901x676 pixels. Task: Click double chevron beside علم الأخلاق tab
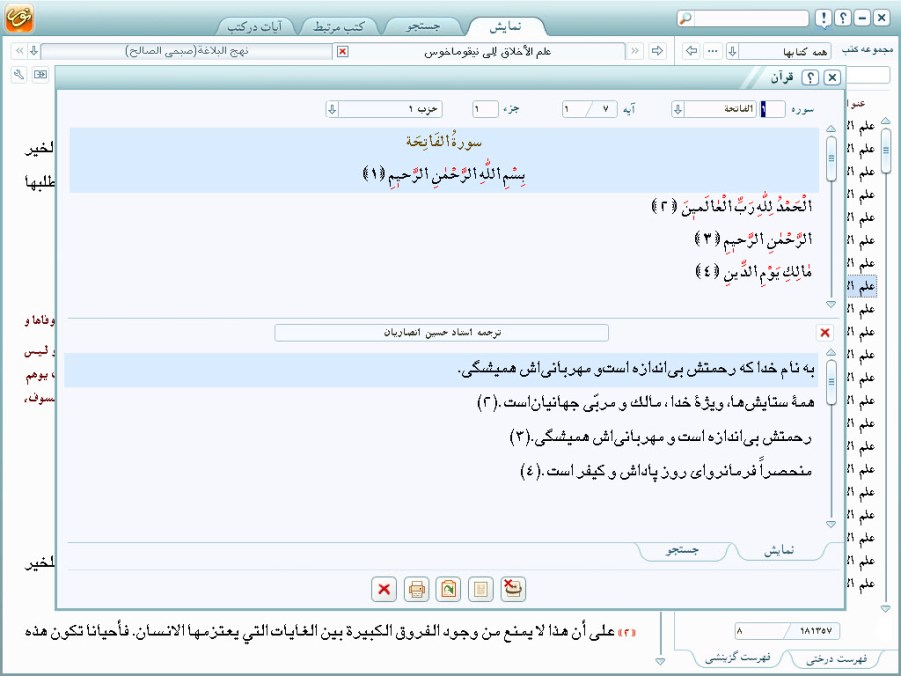pyautogui.click(x=635, y=51)
